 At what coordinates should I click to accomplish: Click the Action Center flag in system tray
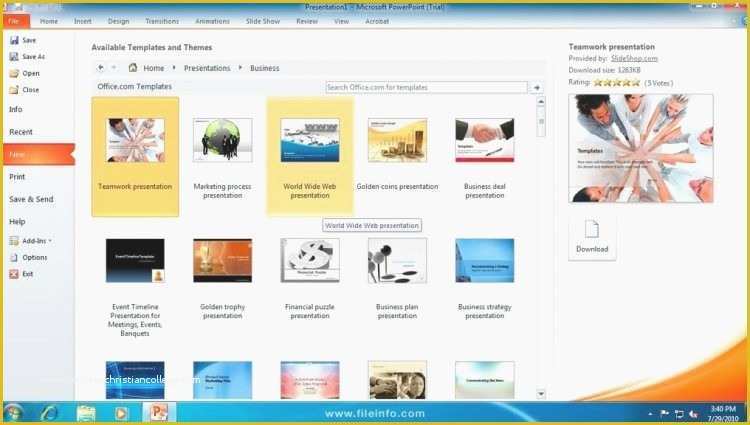(665, 414)
